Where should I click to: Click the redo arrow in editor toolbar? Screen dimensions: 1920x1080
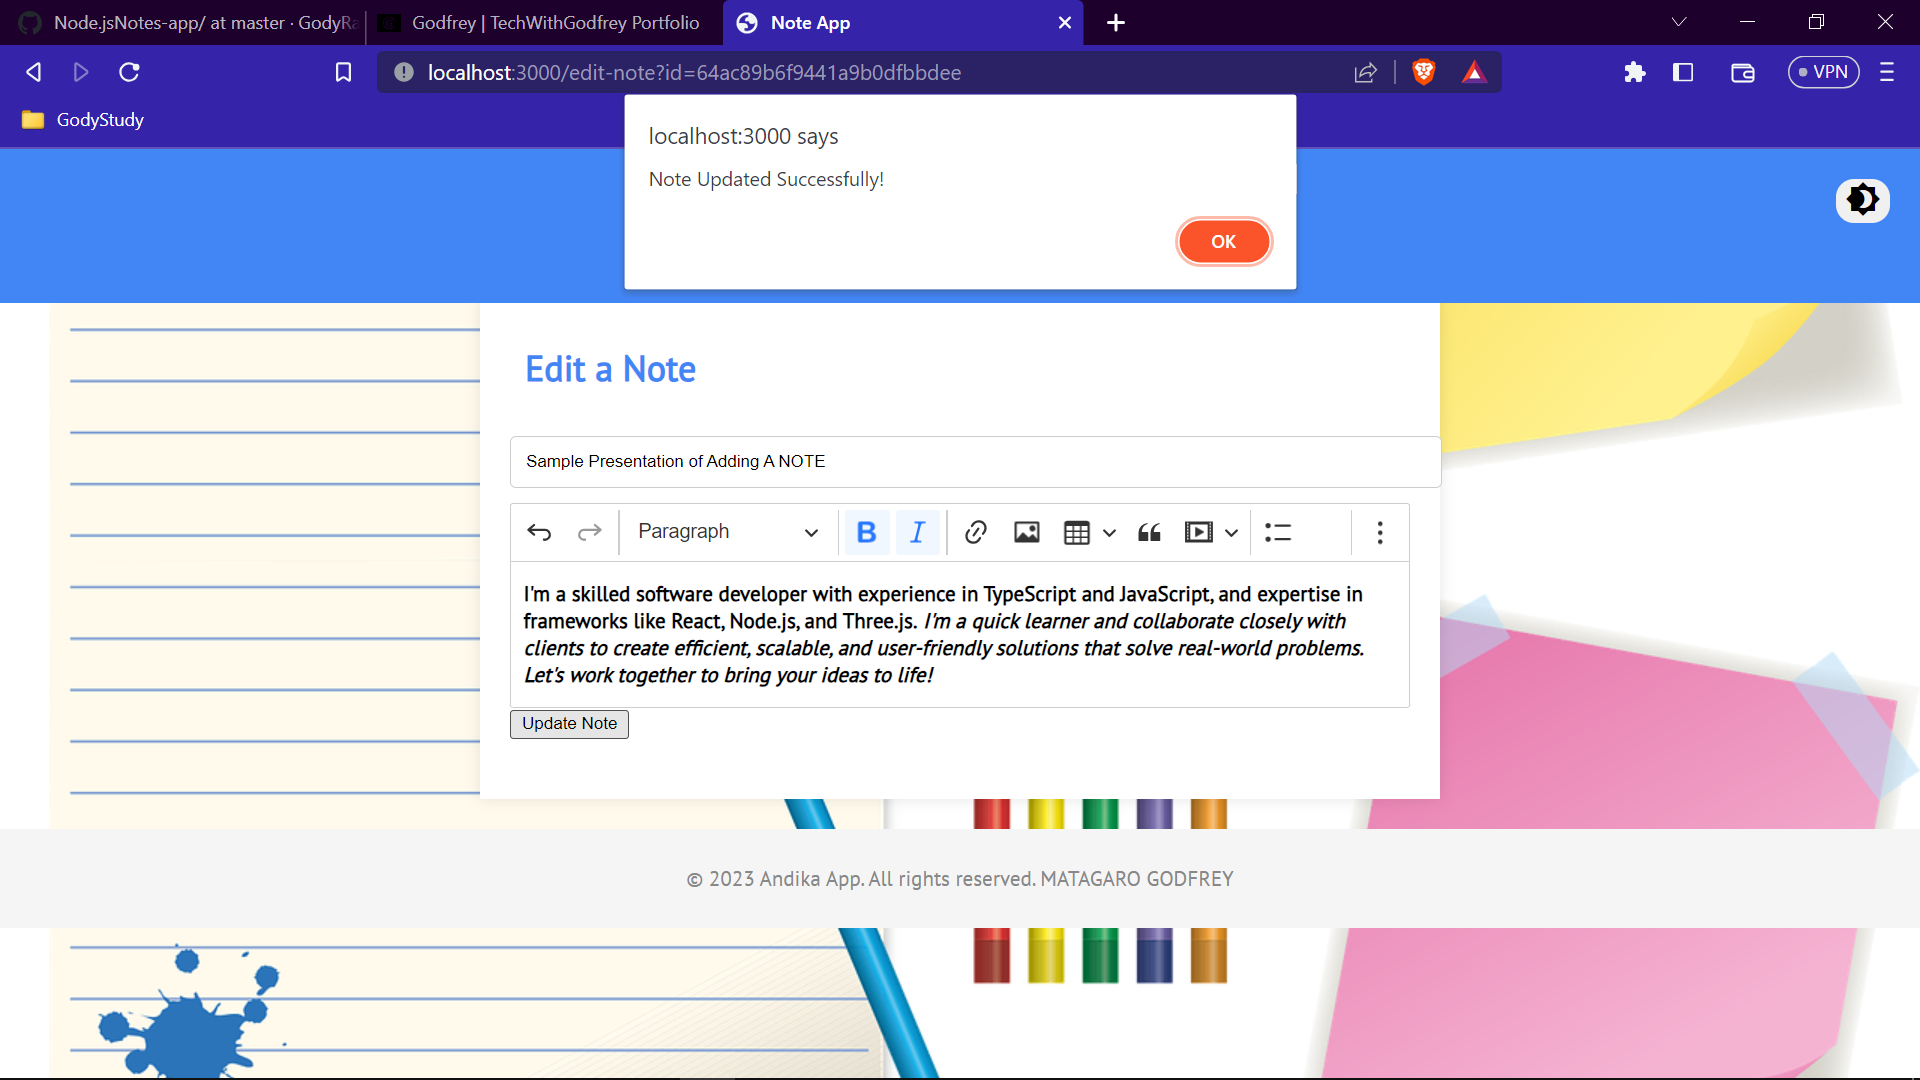pyautogui.click(x=590, y=532)
